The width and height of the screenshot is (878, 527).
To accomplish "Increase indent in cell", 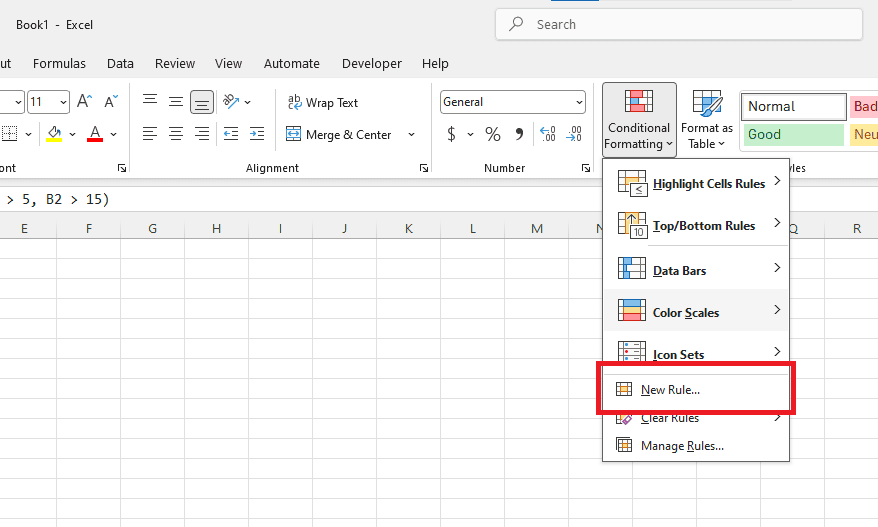I will coord(257,134).
